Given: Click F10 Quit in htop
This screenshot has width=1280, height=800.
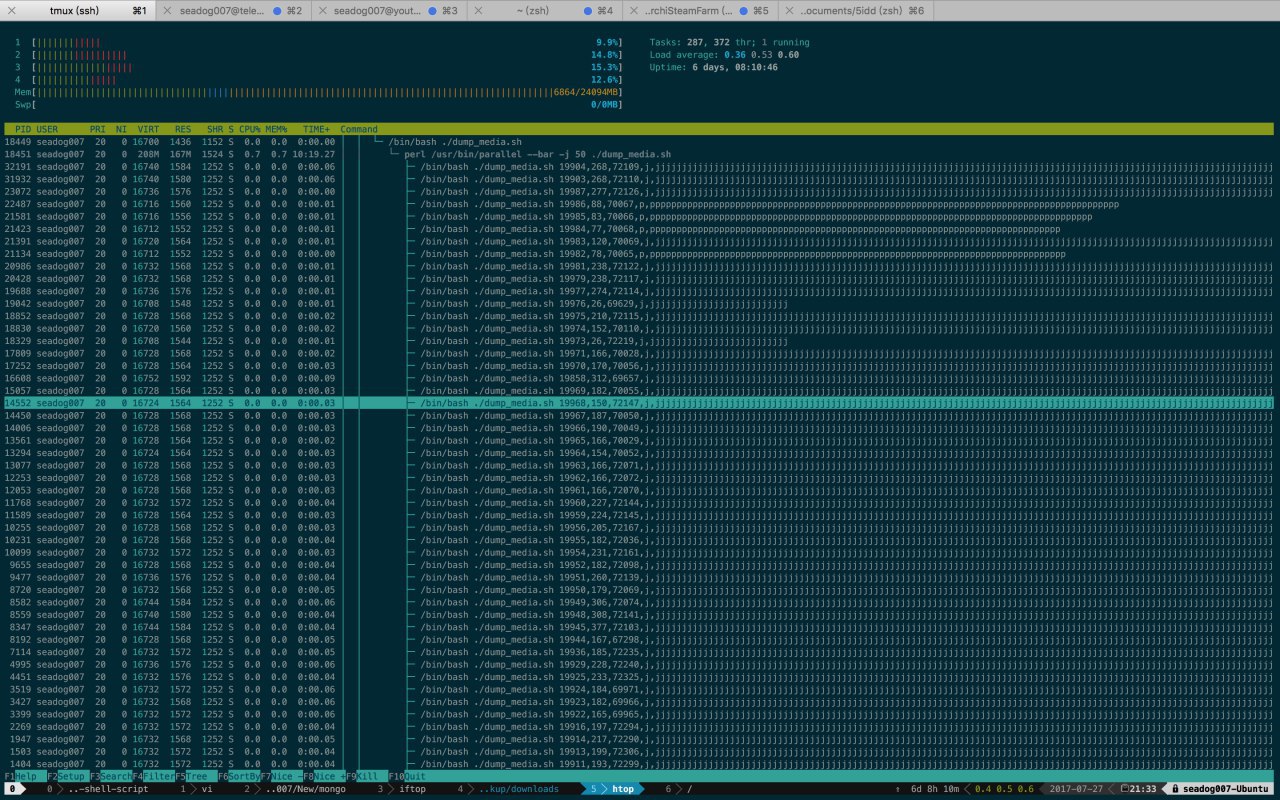Looking at the screenshot, I should click(x=408, y=776).
